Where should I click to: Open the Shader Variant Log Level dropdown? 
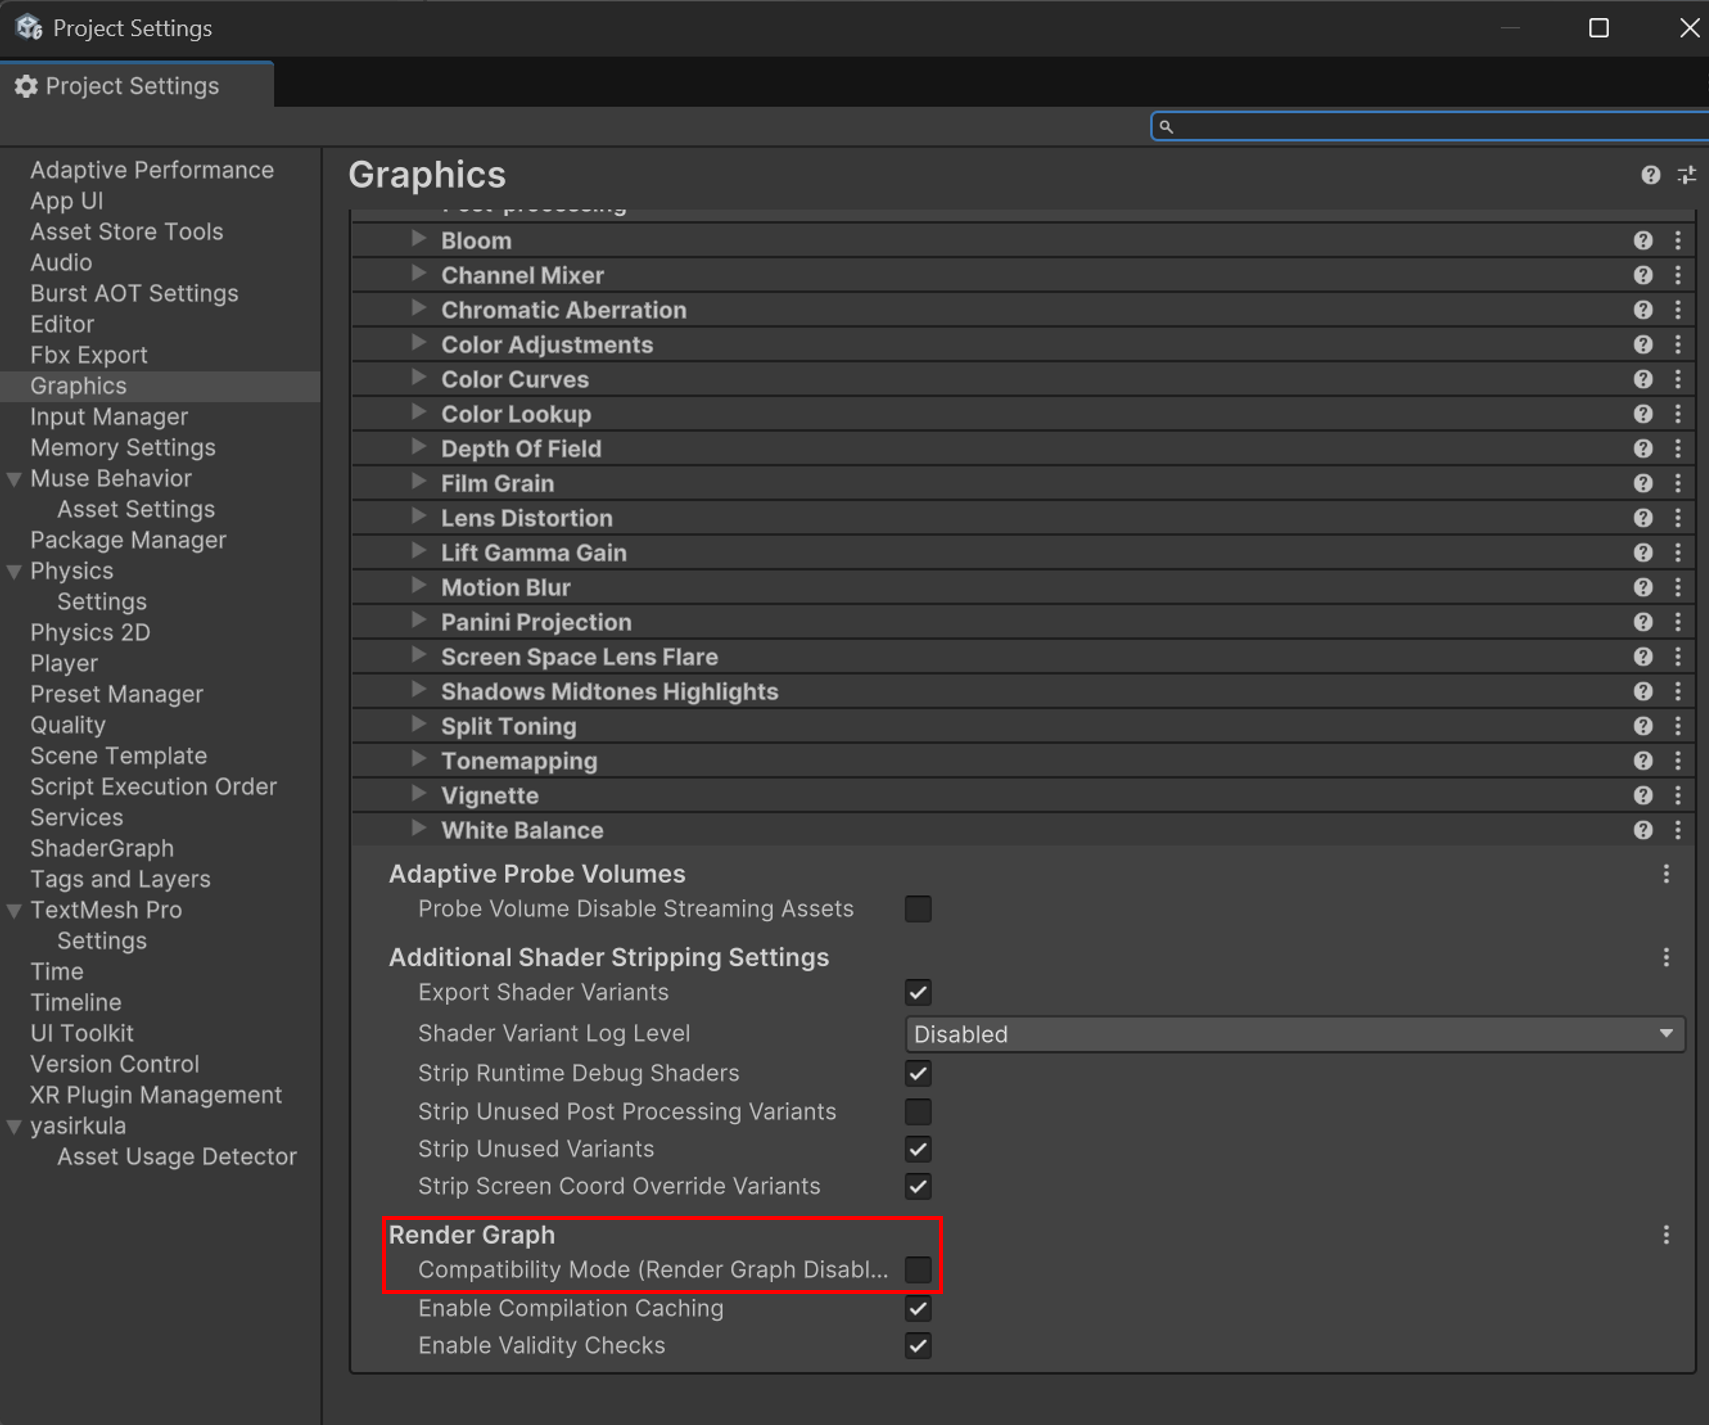pos(1294,1033)
